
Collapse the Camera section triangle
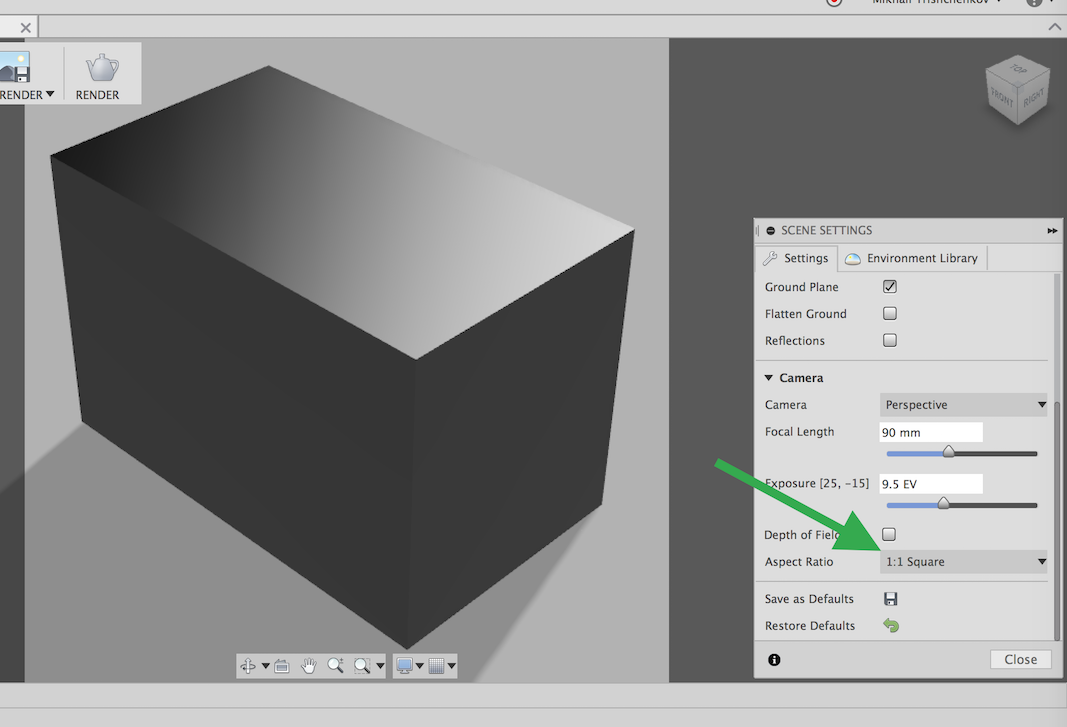(x=770, y=378)
